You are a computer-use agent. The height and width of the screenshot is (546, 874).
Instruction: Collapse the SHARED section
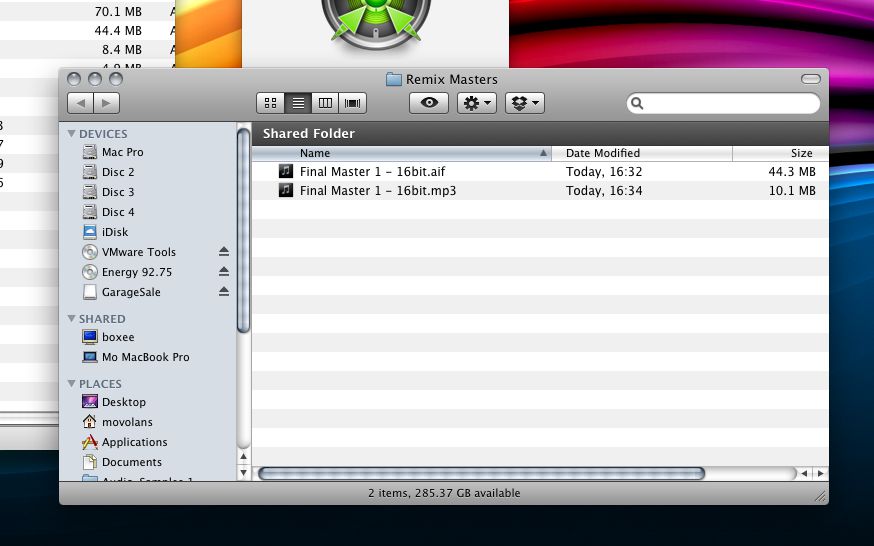tap(71, 319)
